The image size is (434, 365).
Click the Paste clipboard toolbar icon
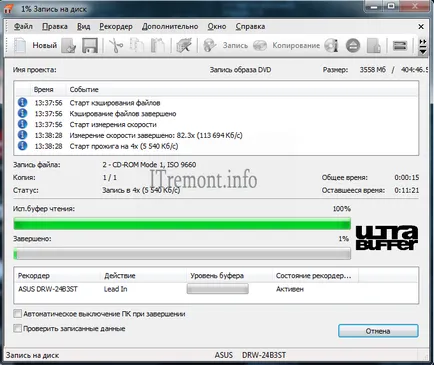[157, 46]
